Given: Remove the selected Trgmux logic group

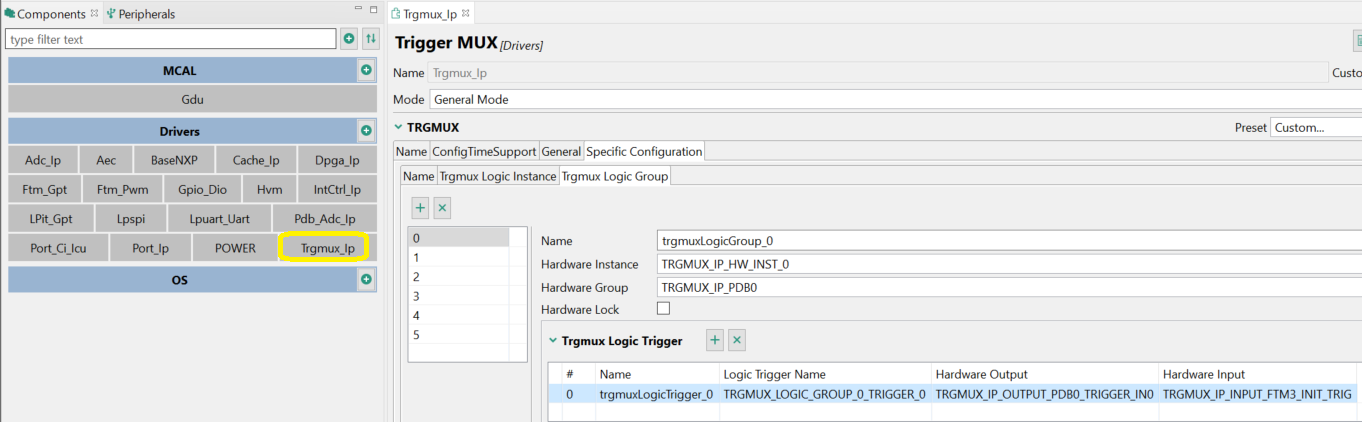Looking at the screenshot, I should (442, 208).
